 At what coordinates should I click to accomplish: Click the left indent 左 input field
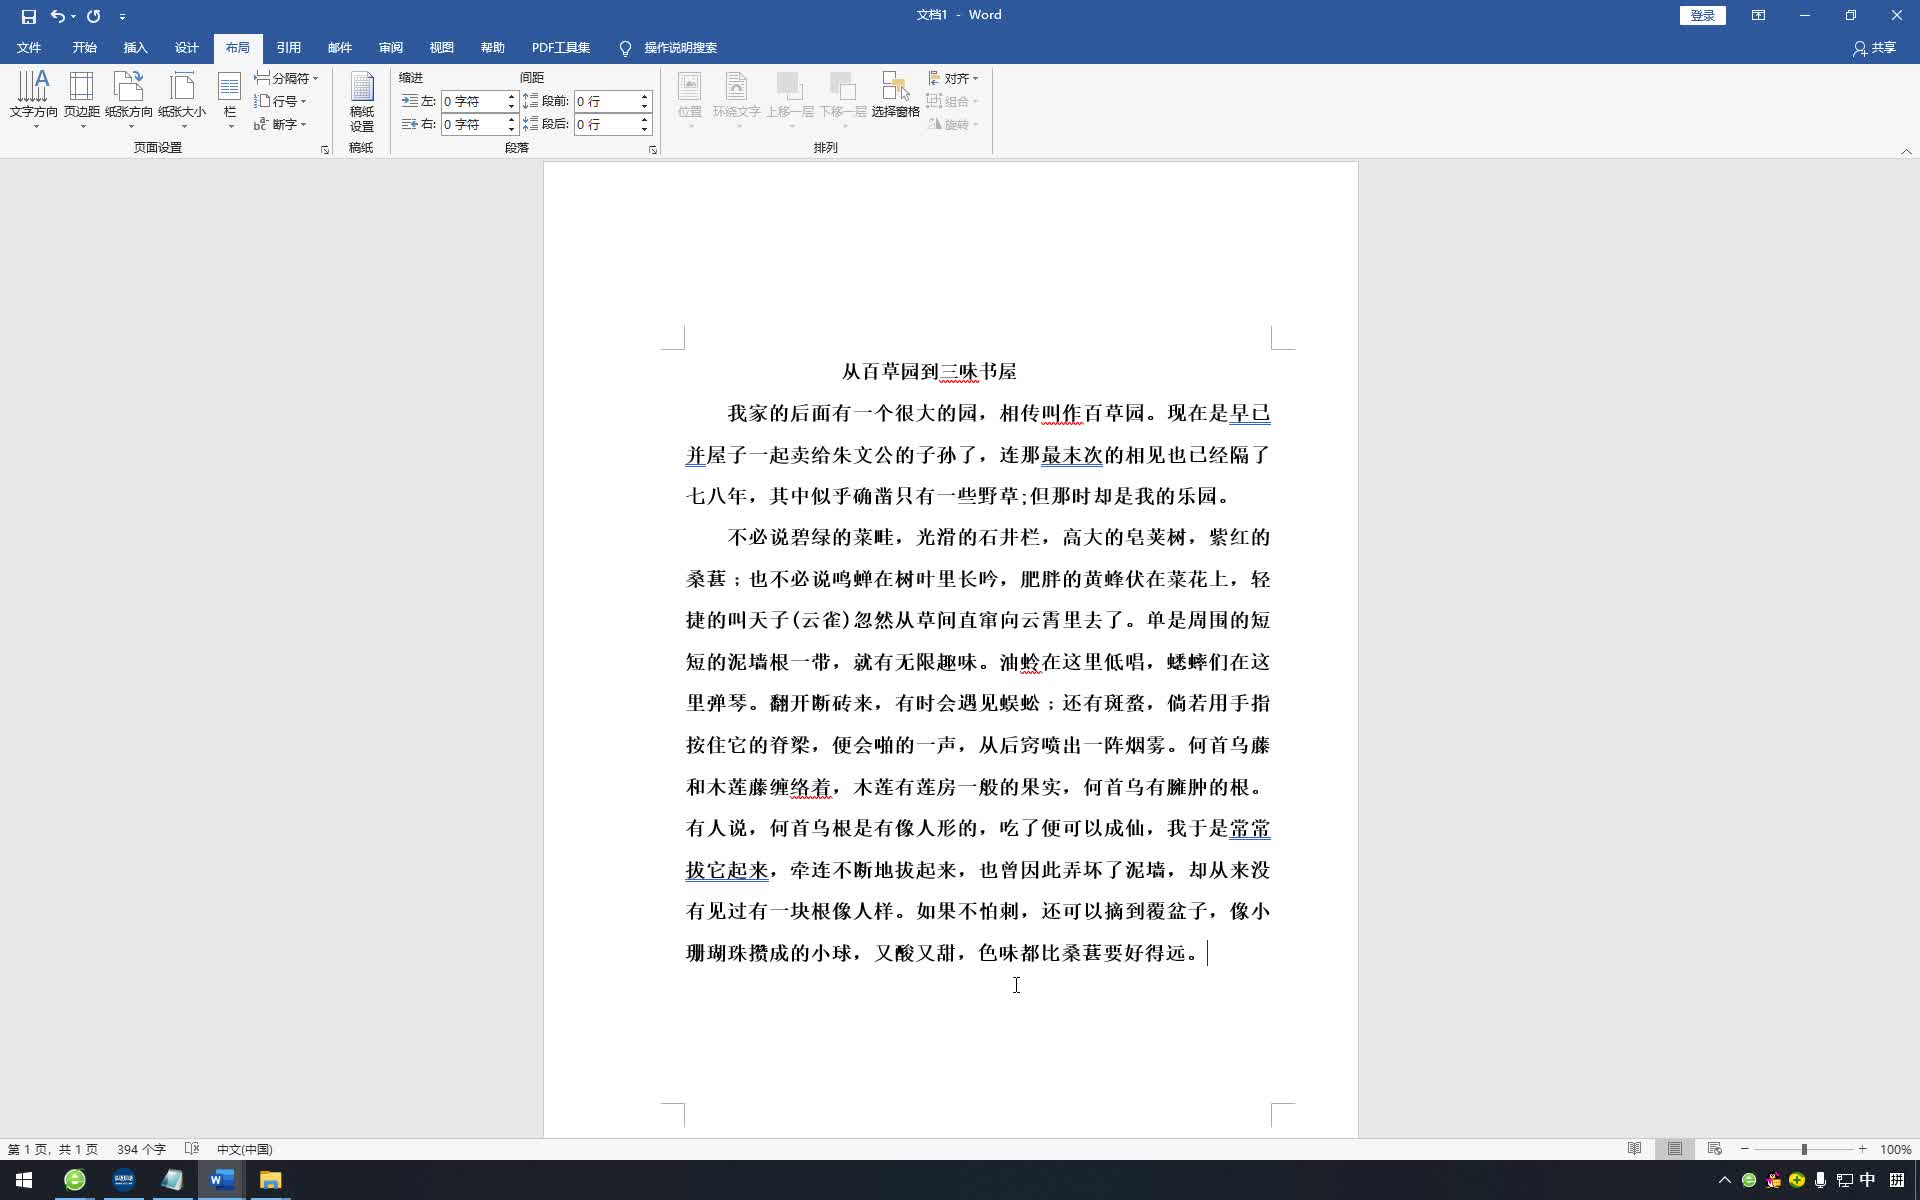point(473,101)
